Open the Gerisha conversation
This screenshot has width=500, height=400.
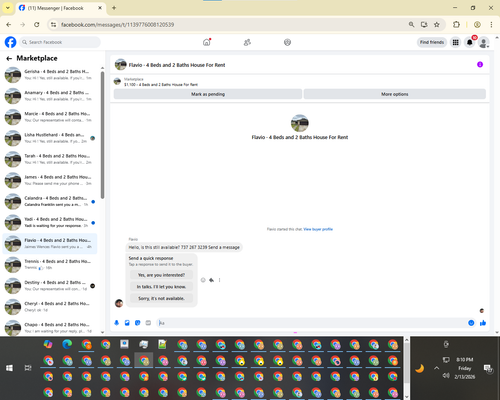tap(50, 75)
